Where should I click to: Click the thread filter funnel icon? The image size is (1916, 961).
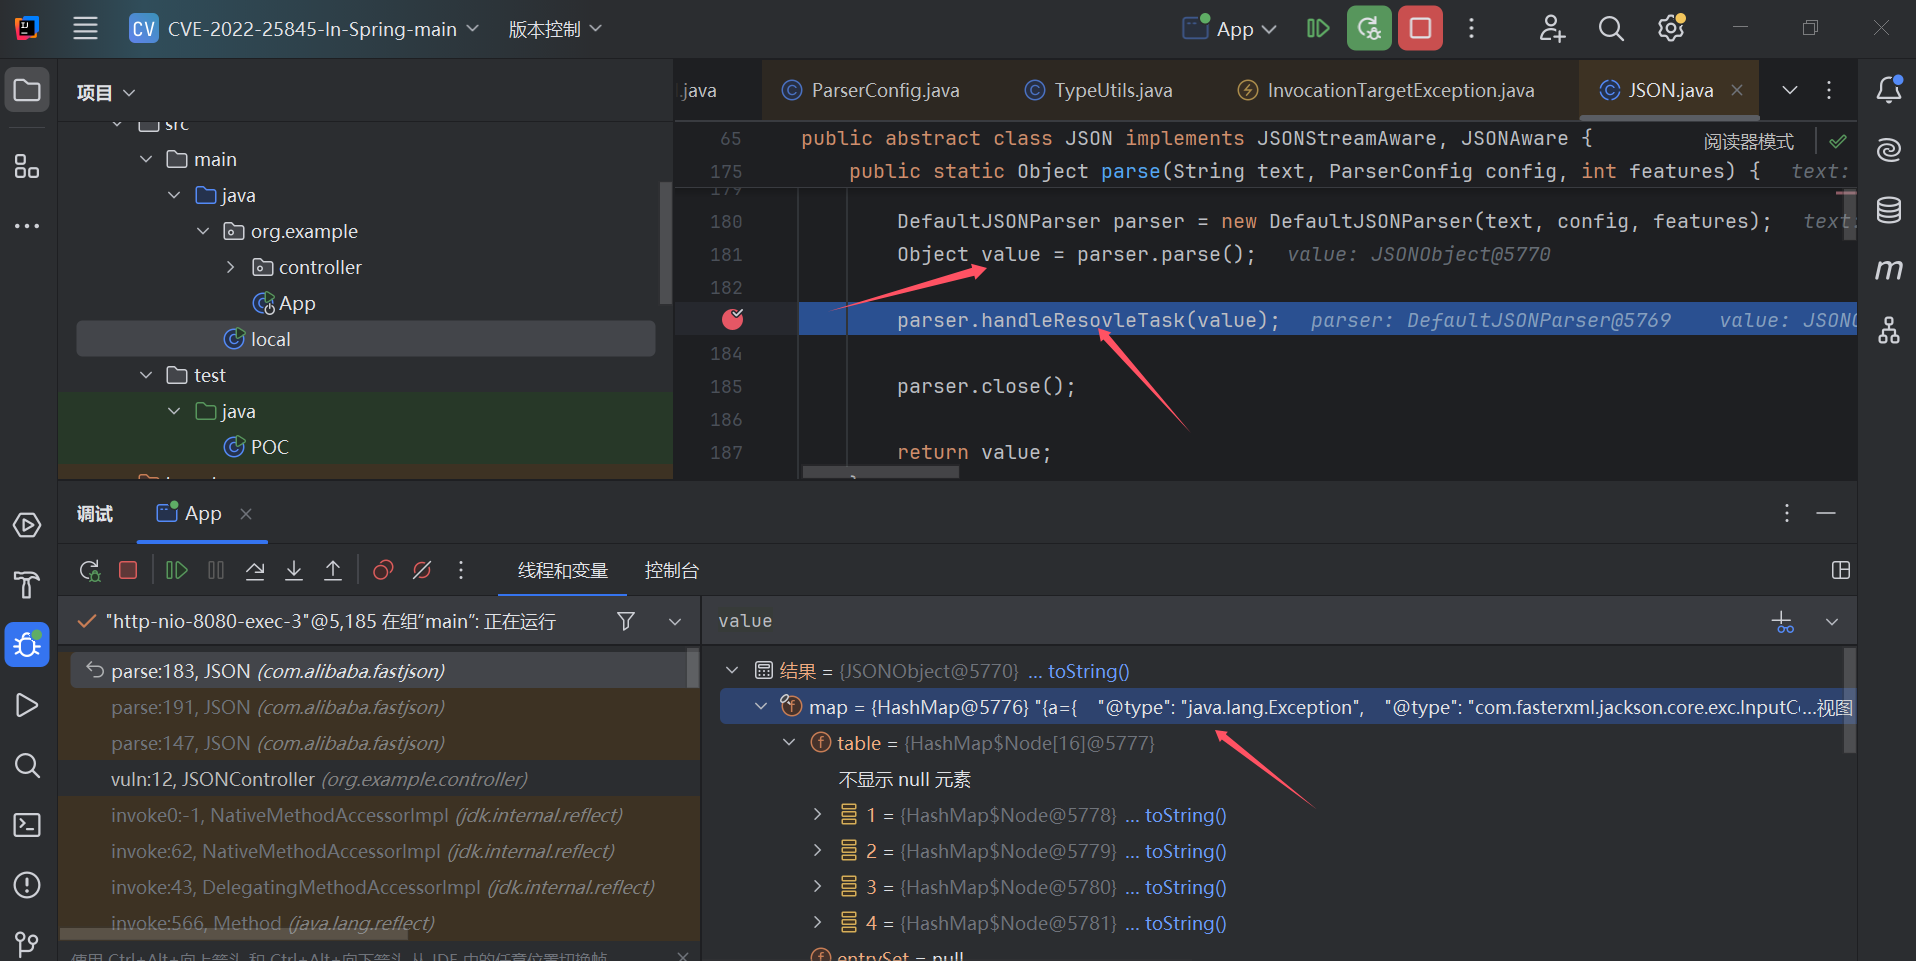(626, 621)
